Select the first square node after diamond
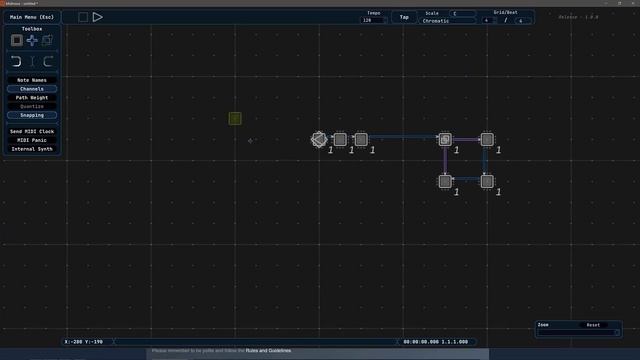640x360 pixels. tap(340, 140)
